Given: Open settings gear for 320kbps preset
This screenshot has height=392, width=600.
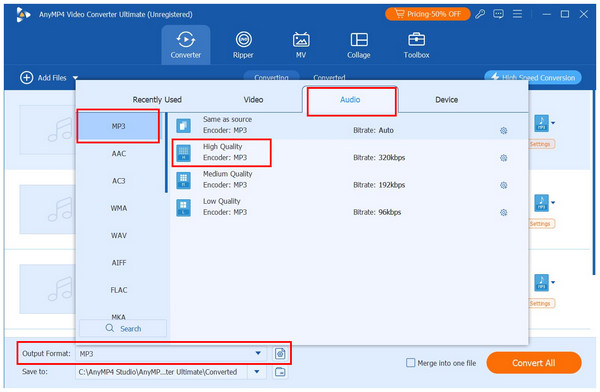Looking at the screenshot, I should (x=504, y=158).
